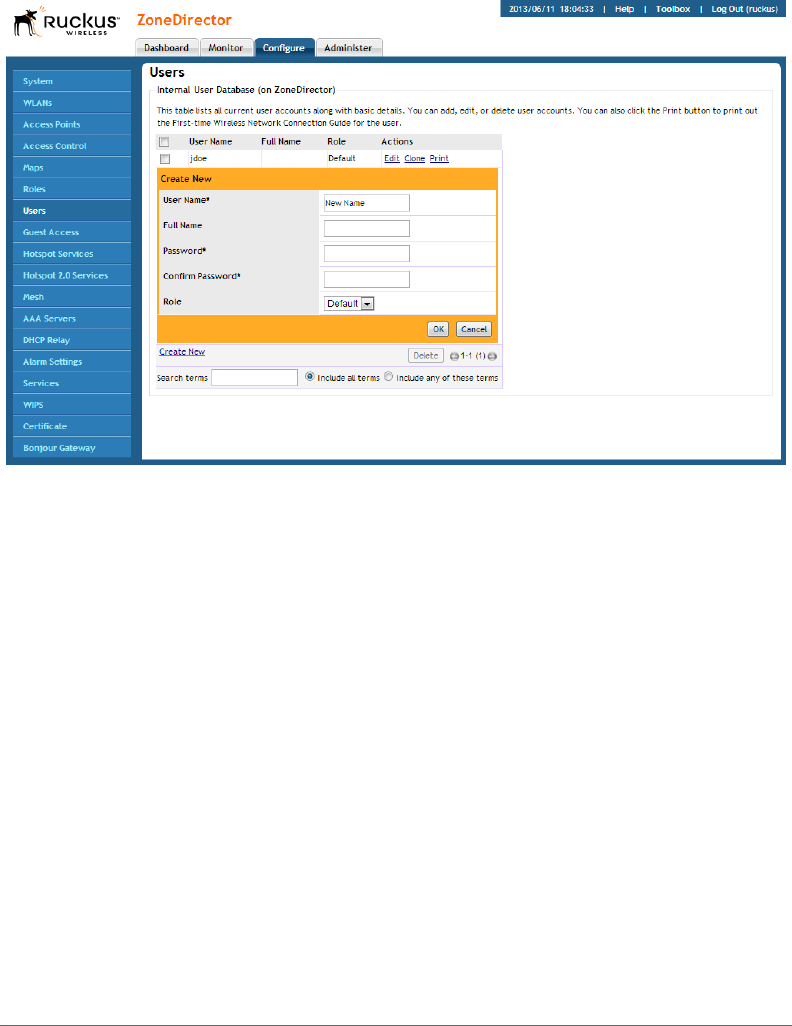
Task: Check the jdoe row checkbox
Action: pyautogui.click(x=165, y=159)
